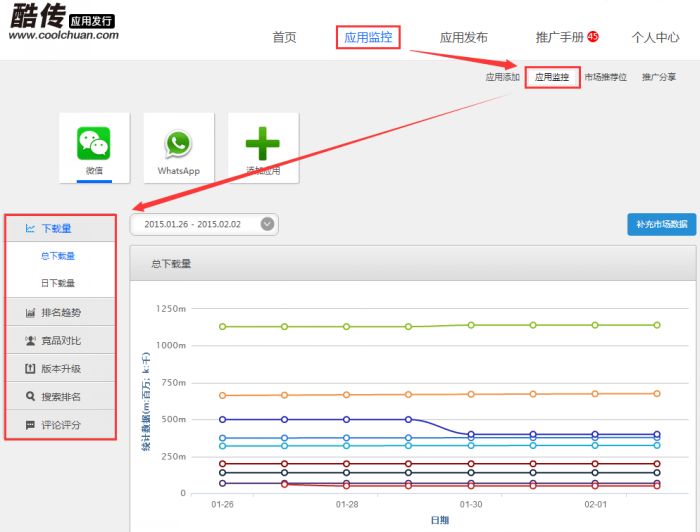Expand the 下载量 sidebar section

(60, 229)
